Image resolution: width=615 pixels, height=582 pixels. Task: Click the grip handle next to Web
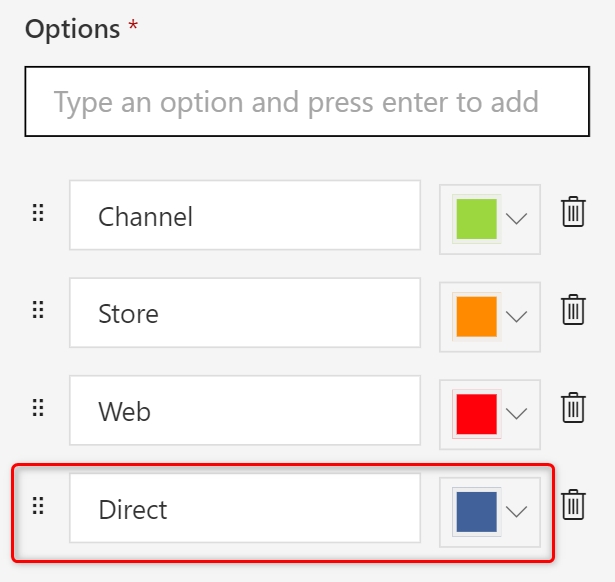tap(38, 407)
